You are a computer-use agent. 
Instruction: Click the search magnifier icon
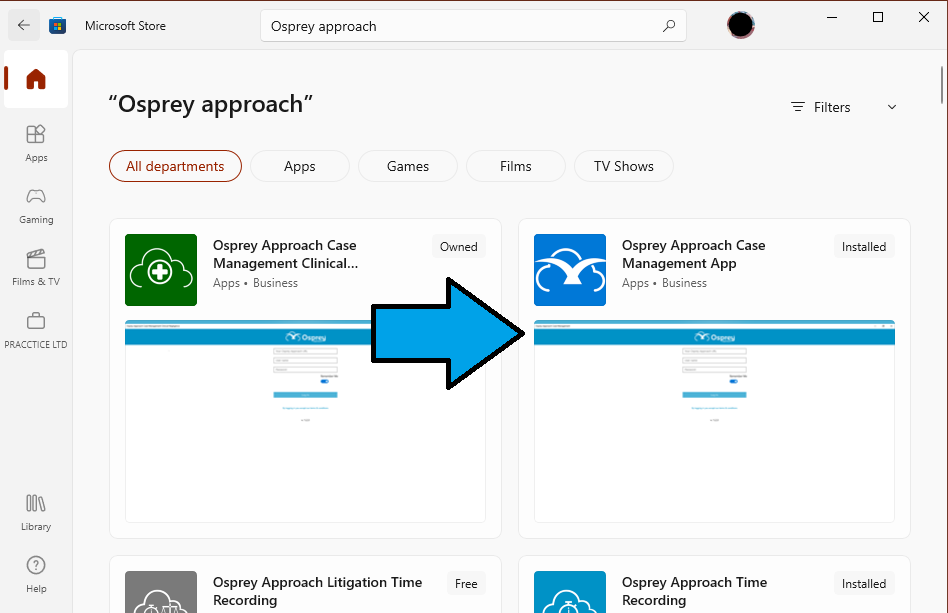669,26
